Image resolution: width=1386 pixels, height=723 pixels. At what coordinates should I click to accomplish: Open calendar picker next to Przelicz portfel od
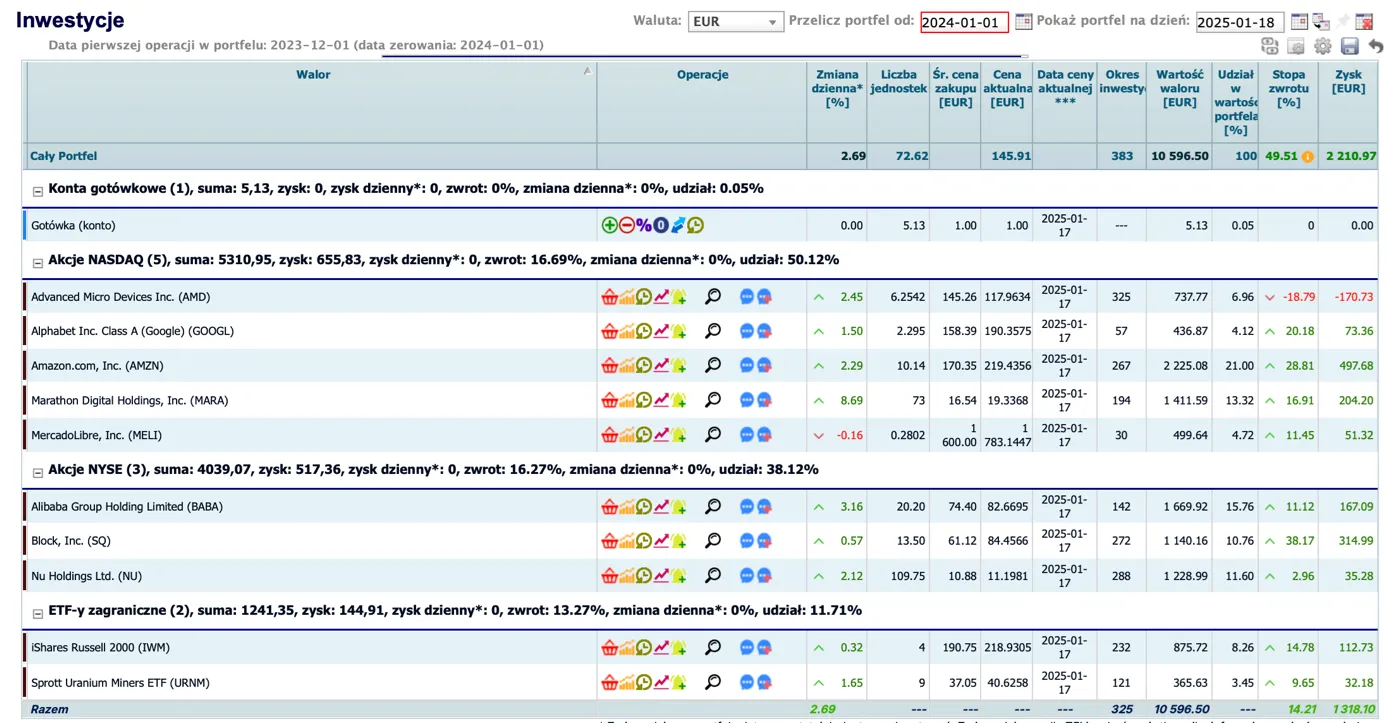click(x=1023, y=21)
